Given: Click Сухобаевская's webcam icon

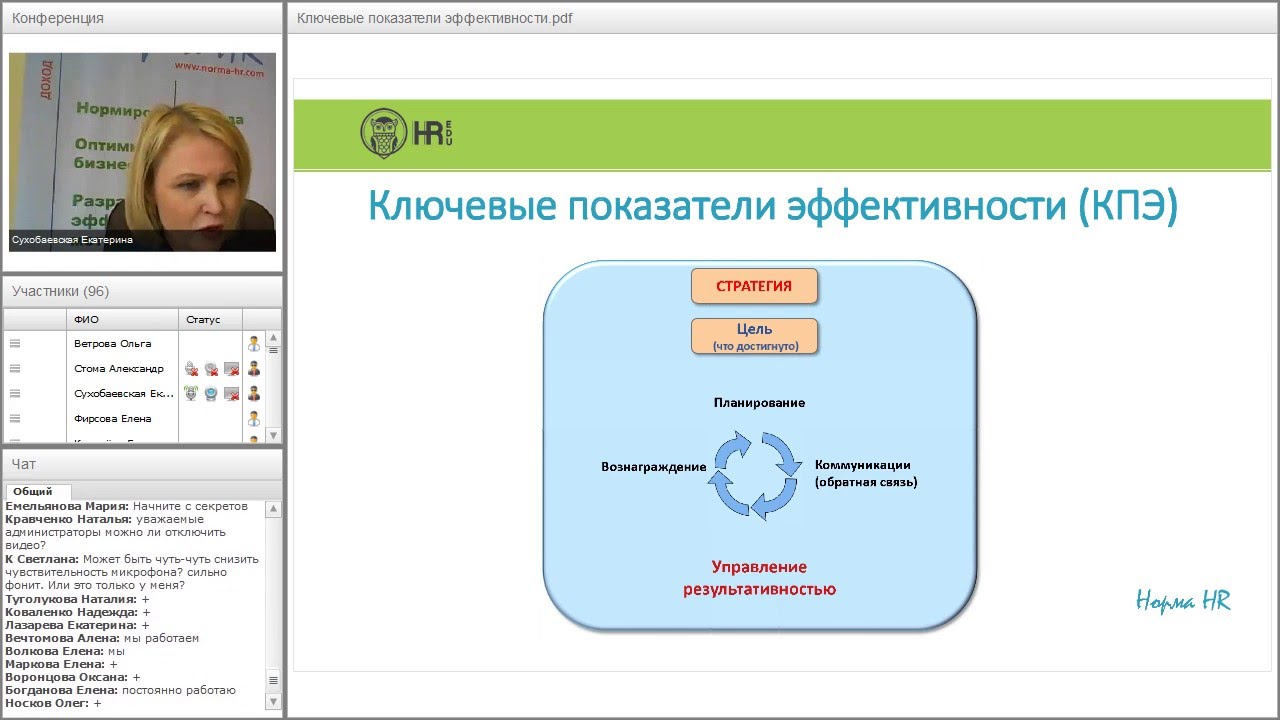Looking at the screenshot, I should 211,394.
